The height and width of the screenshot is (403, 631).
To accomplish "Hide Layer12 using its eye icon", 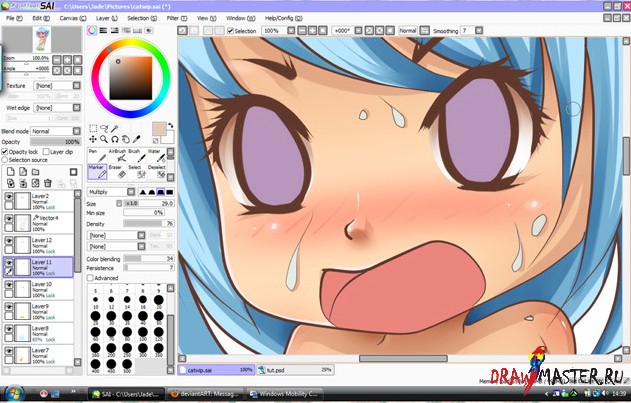I will coord(8,240).
